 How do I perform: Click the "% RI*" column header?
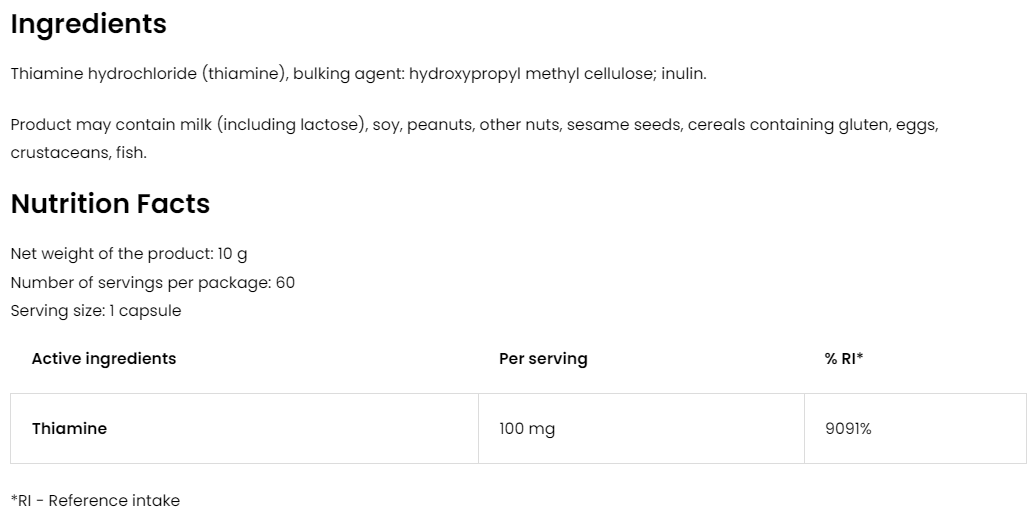(844, 358)
